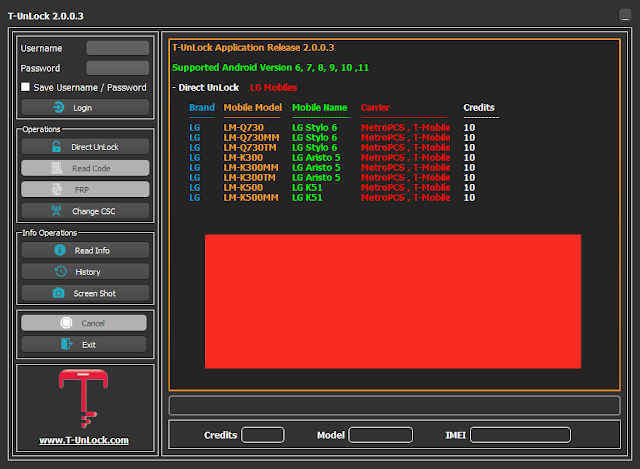Click the Screen Shot camera icon

click(58, 293)
